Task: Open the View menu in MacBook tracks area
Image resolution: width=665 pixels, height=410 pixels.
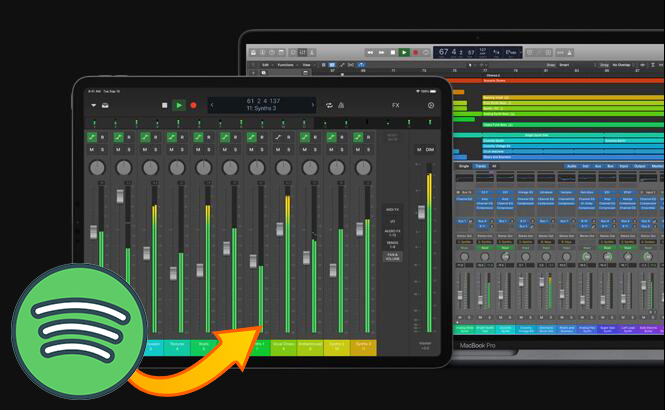Action: (307, 65)
